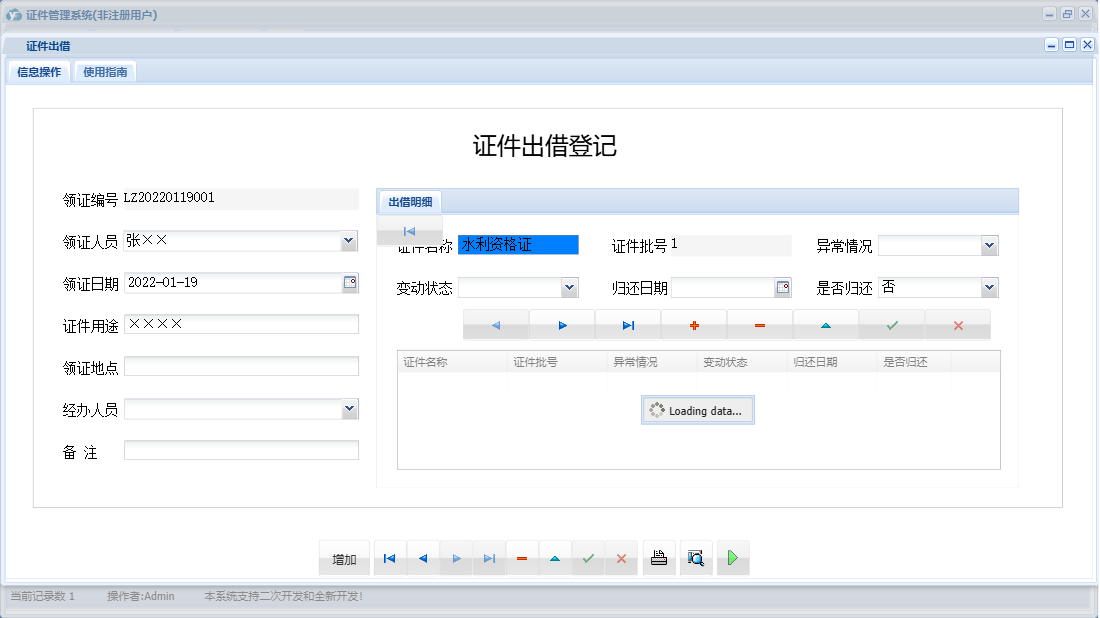
Task: Click the 增加 button to add a record
Action: click(x=344, y=558)
